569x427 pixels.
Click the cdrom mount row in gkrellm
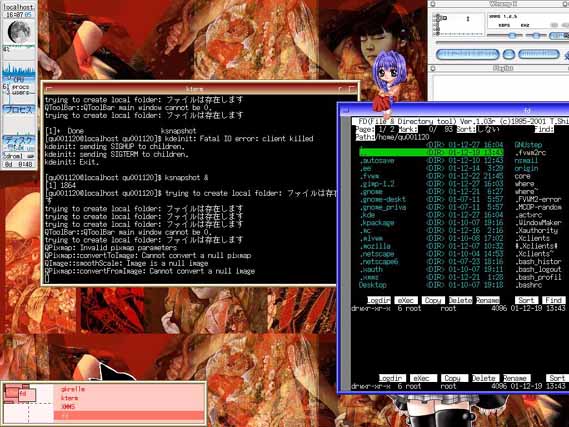coord(19,156)
